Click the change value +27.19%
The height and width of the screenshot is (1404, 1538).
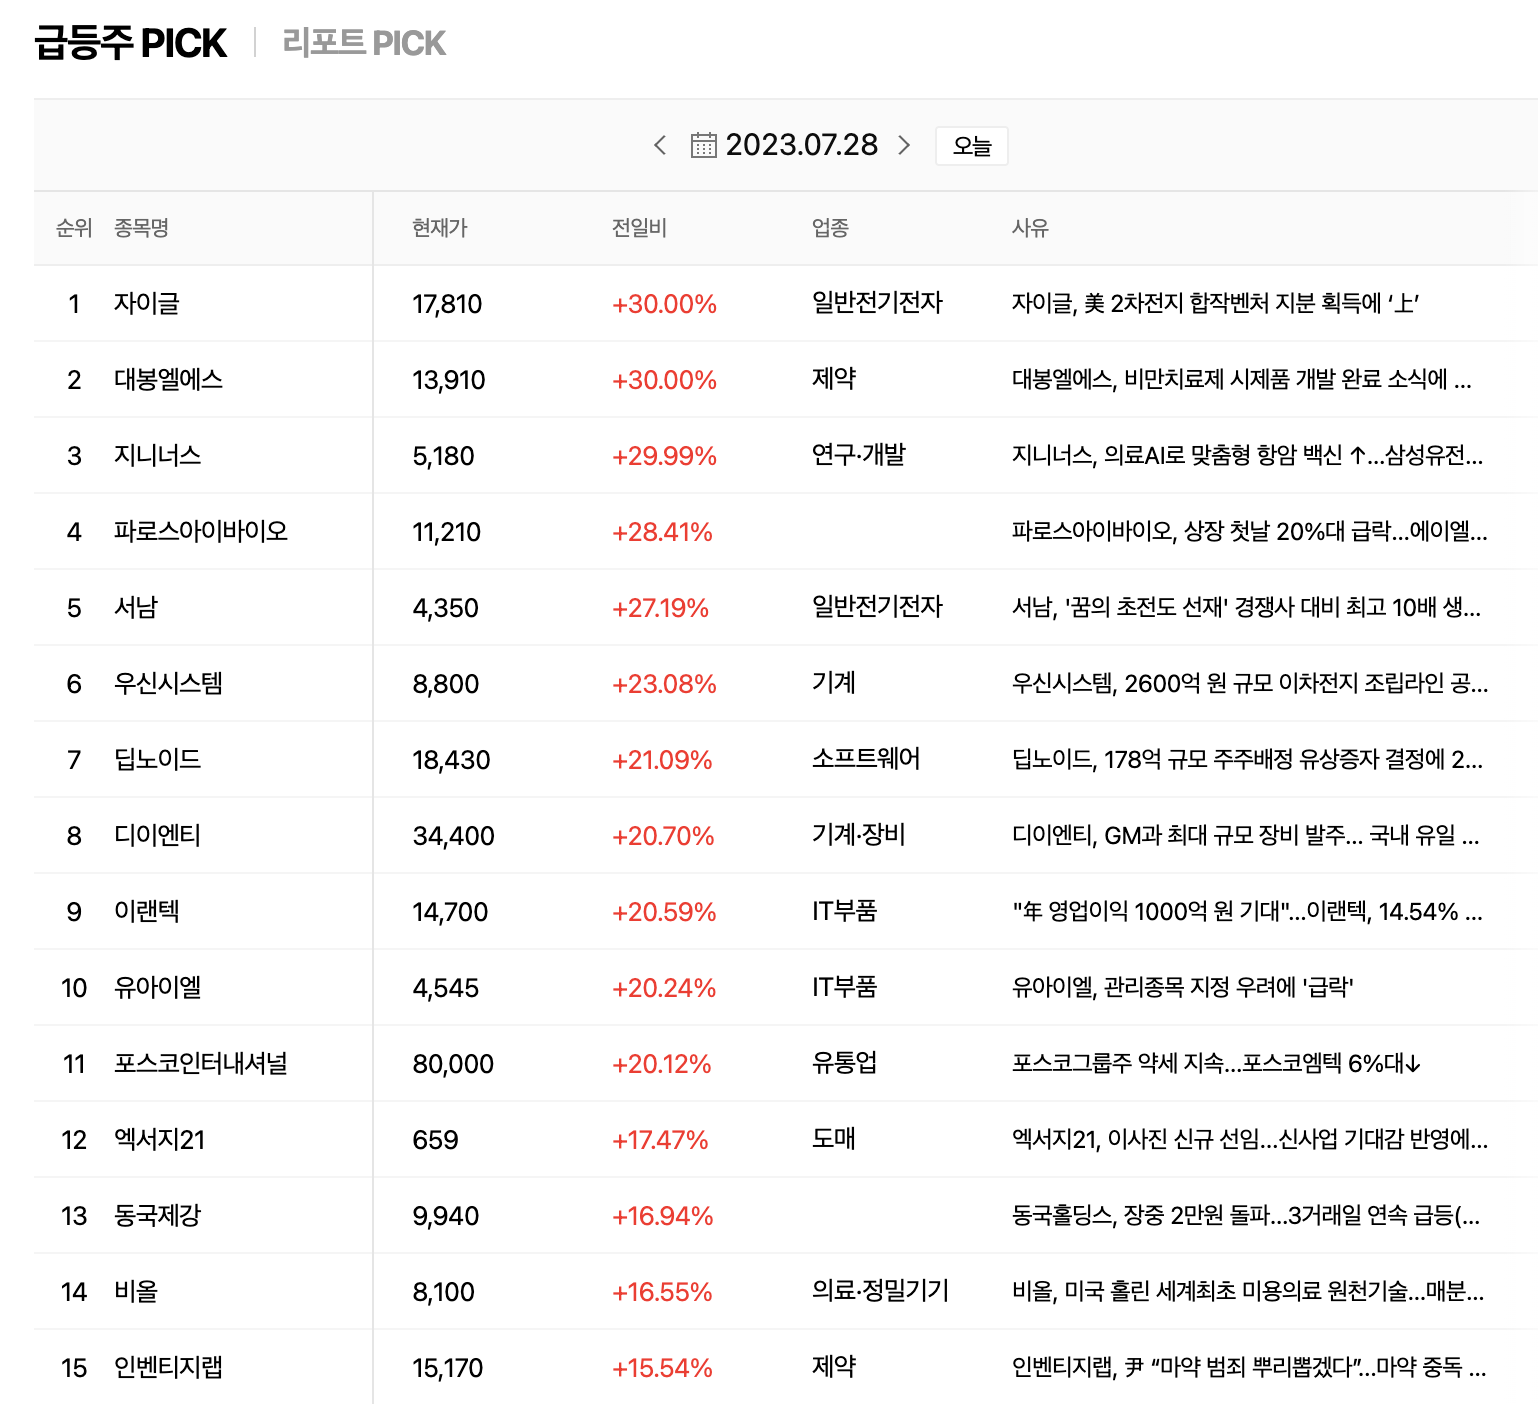(x=660, y=608)
